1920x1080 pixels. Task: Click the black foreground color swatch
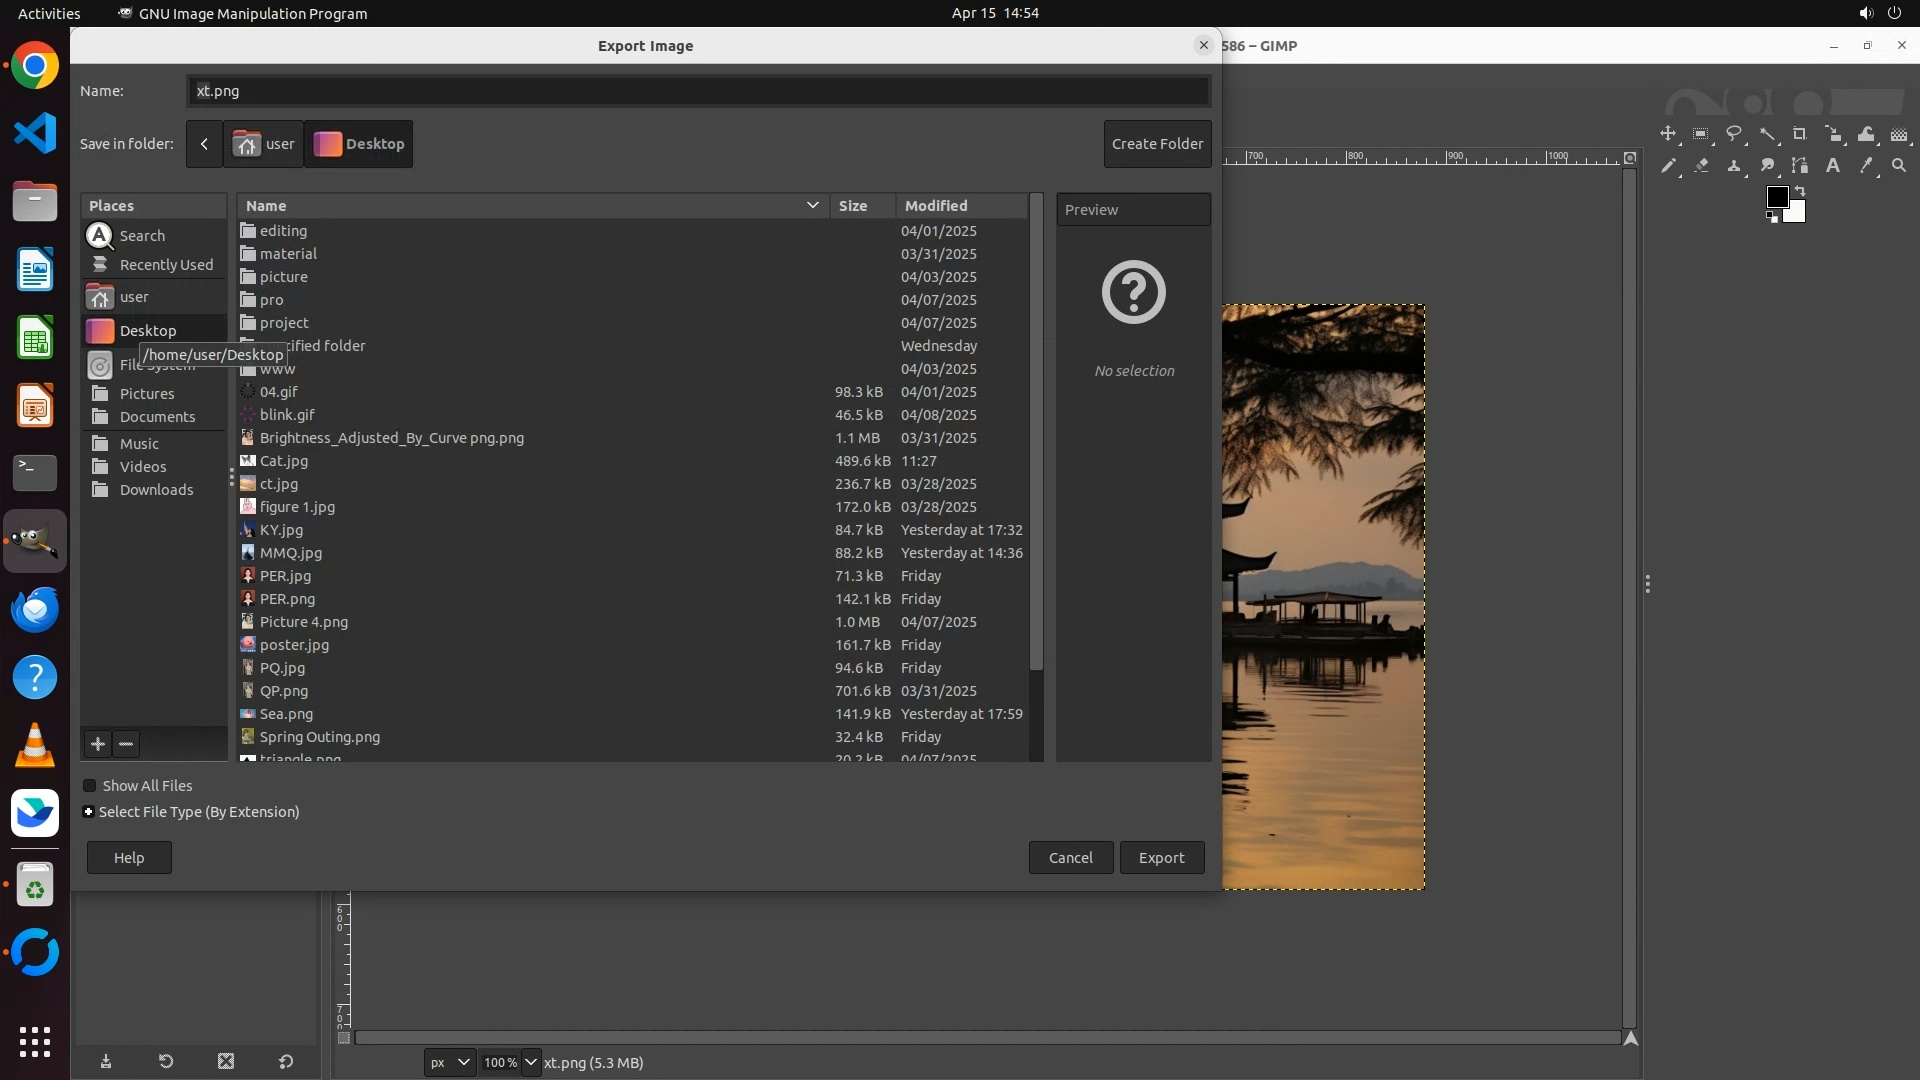click(x=1776, y=197)
